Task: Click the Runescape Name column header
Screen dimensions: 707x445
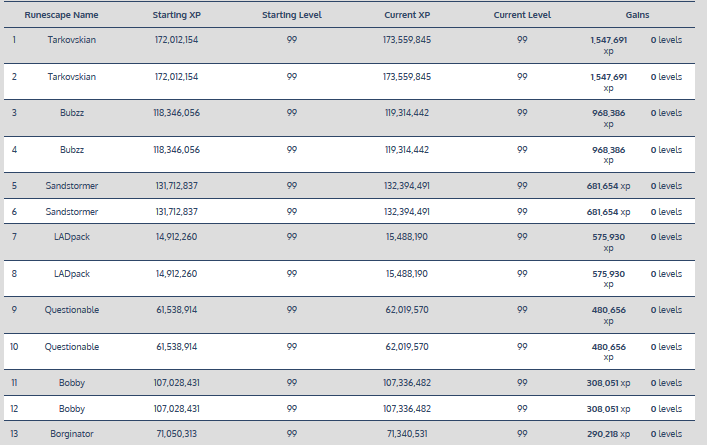Action: coord(61,17)
